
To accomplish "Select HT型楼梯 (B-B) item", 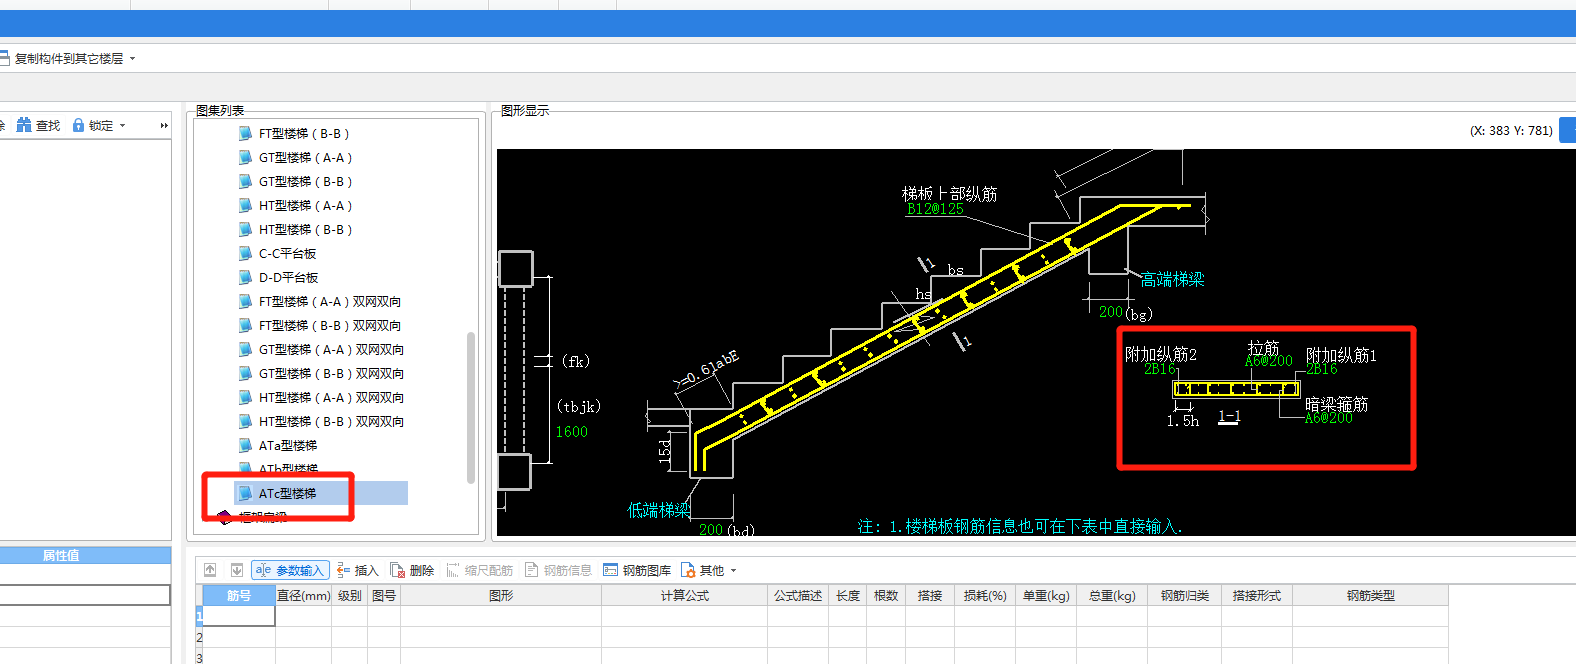I will (x=306, y=229).
